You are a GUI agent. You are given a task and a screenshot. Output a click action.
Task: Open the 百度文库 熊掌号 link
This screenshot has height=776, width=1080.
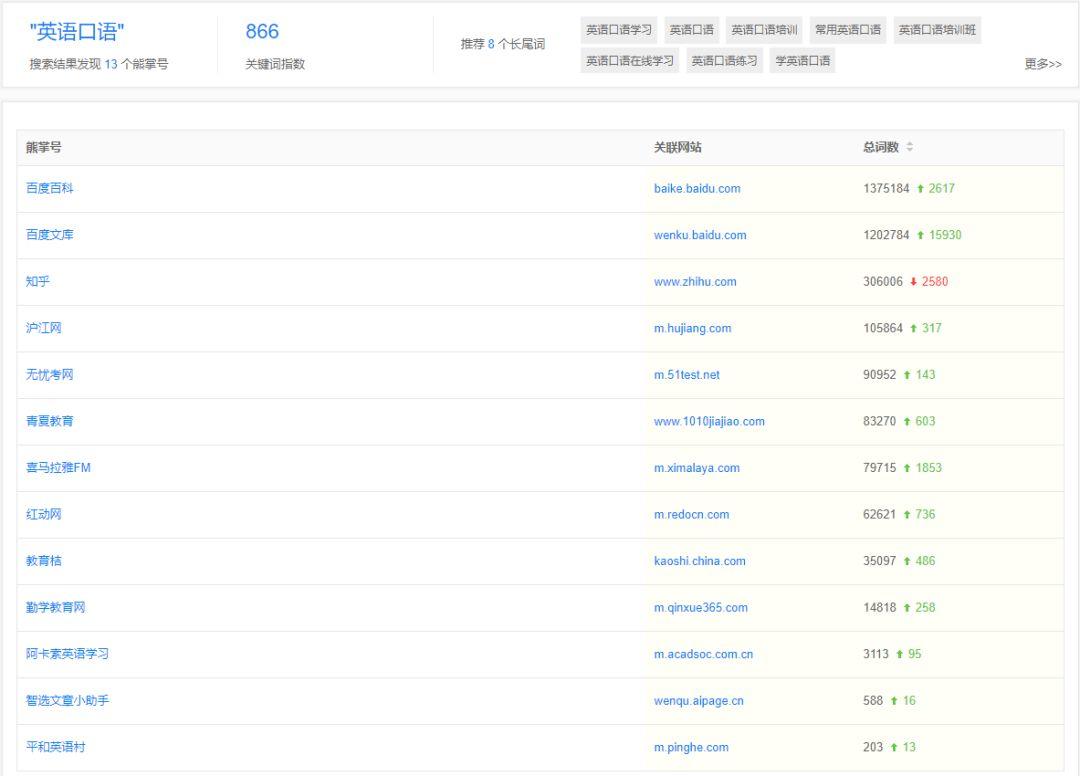click(50, 235)
